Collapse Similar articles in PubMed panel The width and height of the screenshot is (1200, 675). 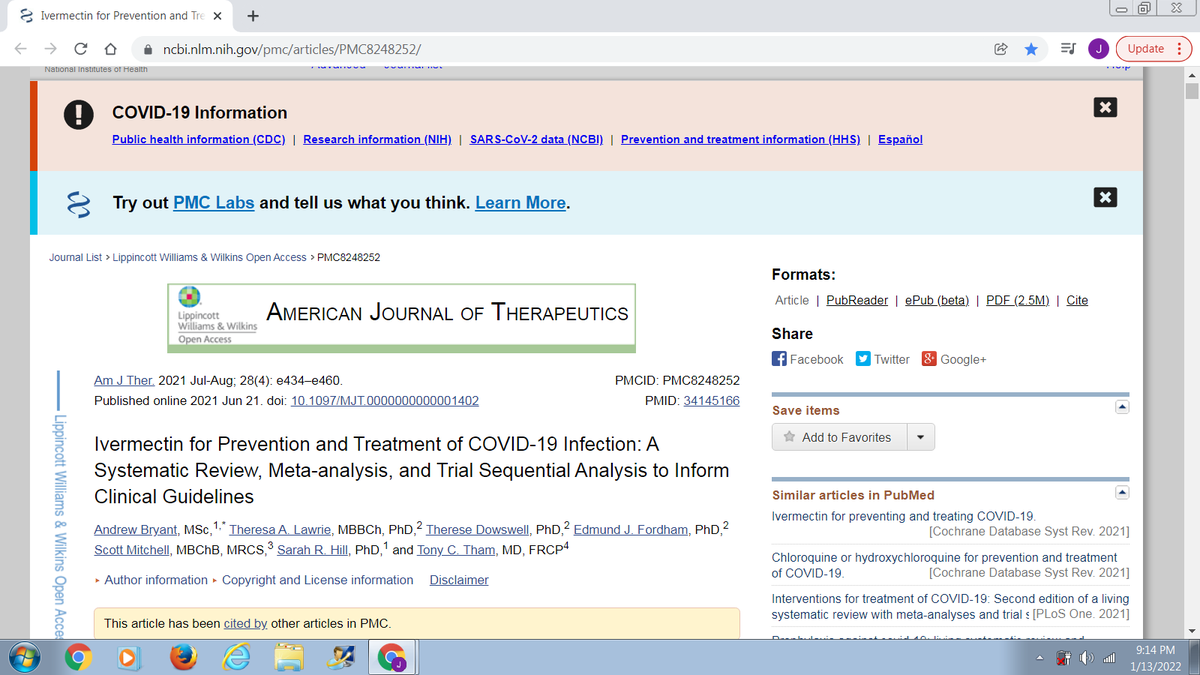(1122, 492)
